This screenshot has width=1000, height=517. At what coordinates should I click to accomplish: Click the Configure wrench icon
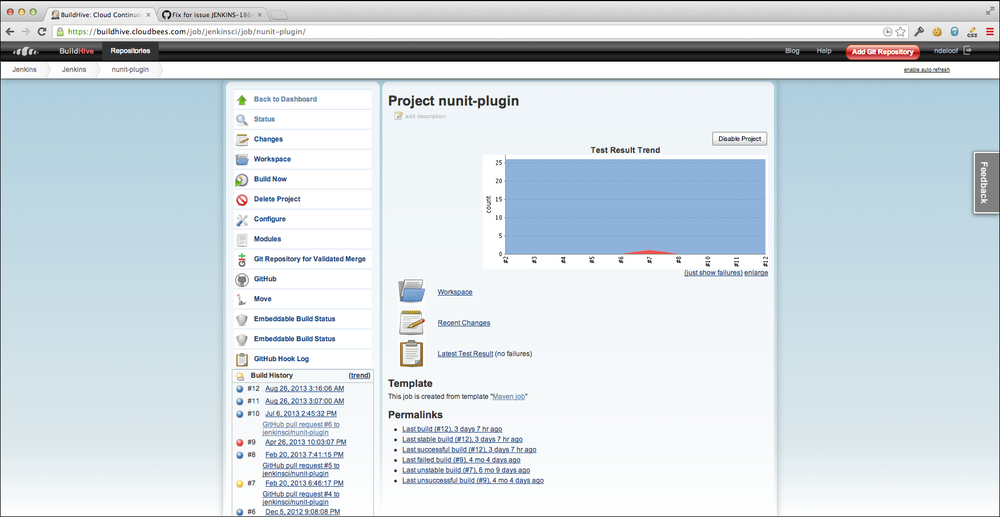242,219
